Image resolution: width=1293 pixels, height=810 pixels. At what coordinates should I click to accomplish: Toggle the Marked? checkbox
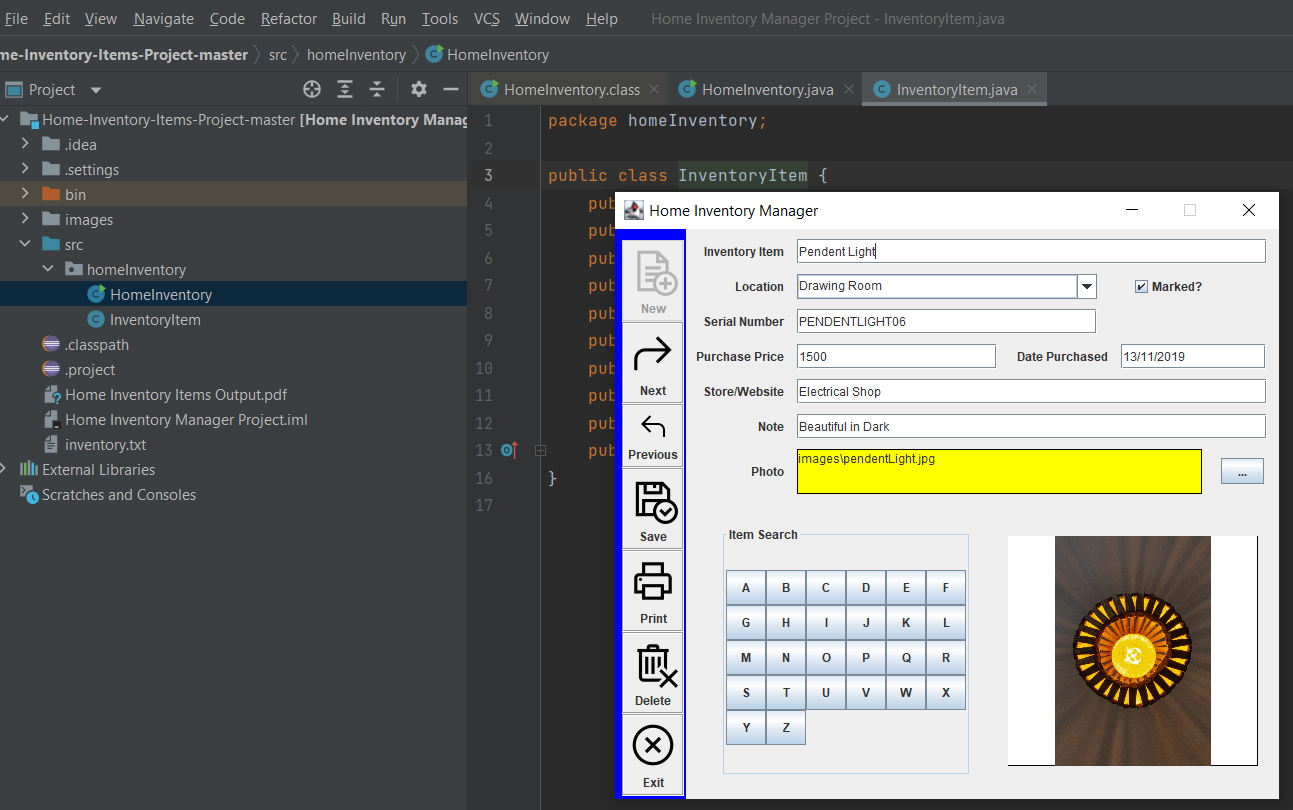[1140, 285]
